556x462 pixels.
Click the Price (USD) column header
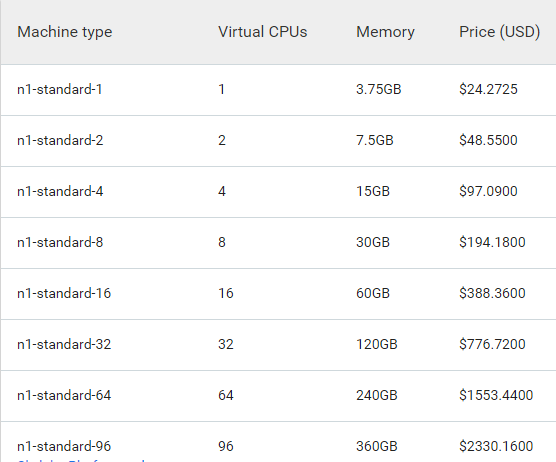click(x=499, y=32)
